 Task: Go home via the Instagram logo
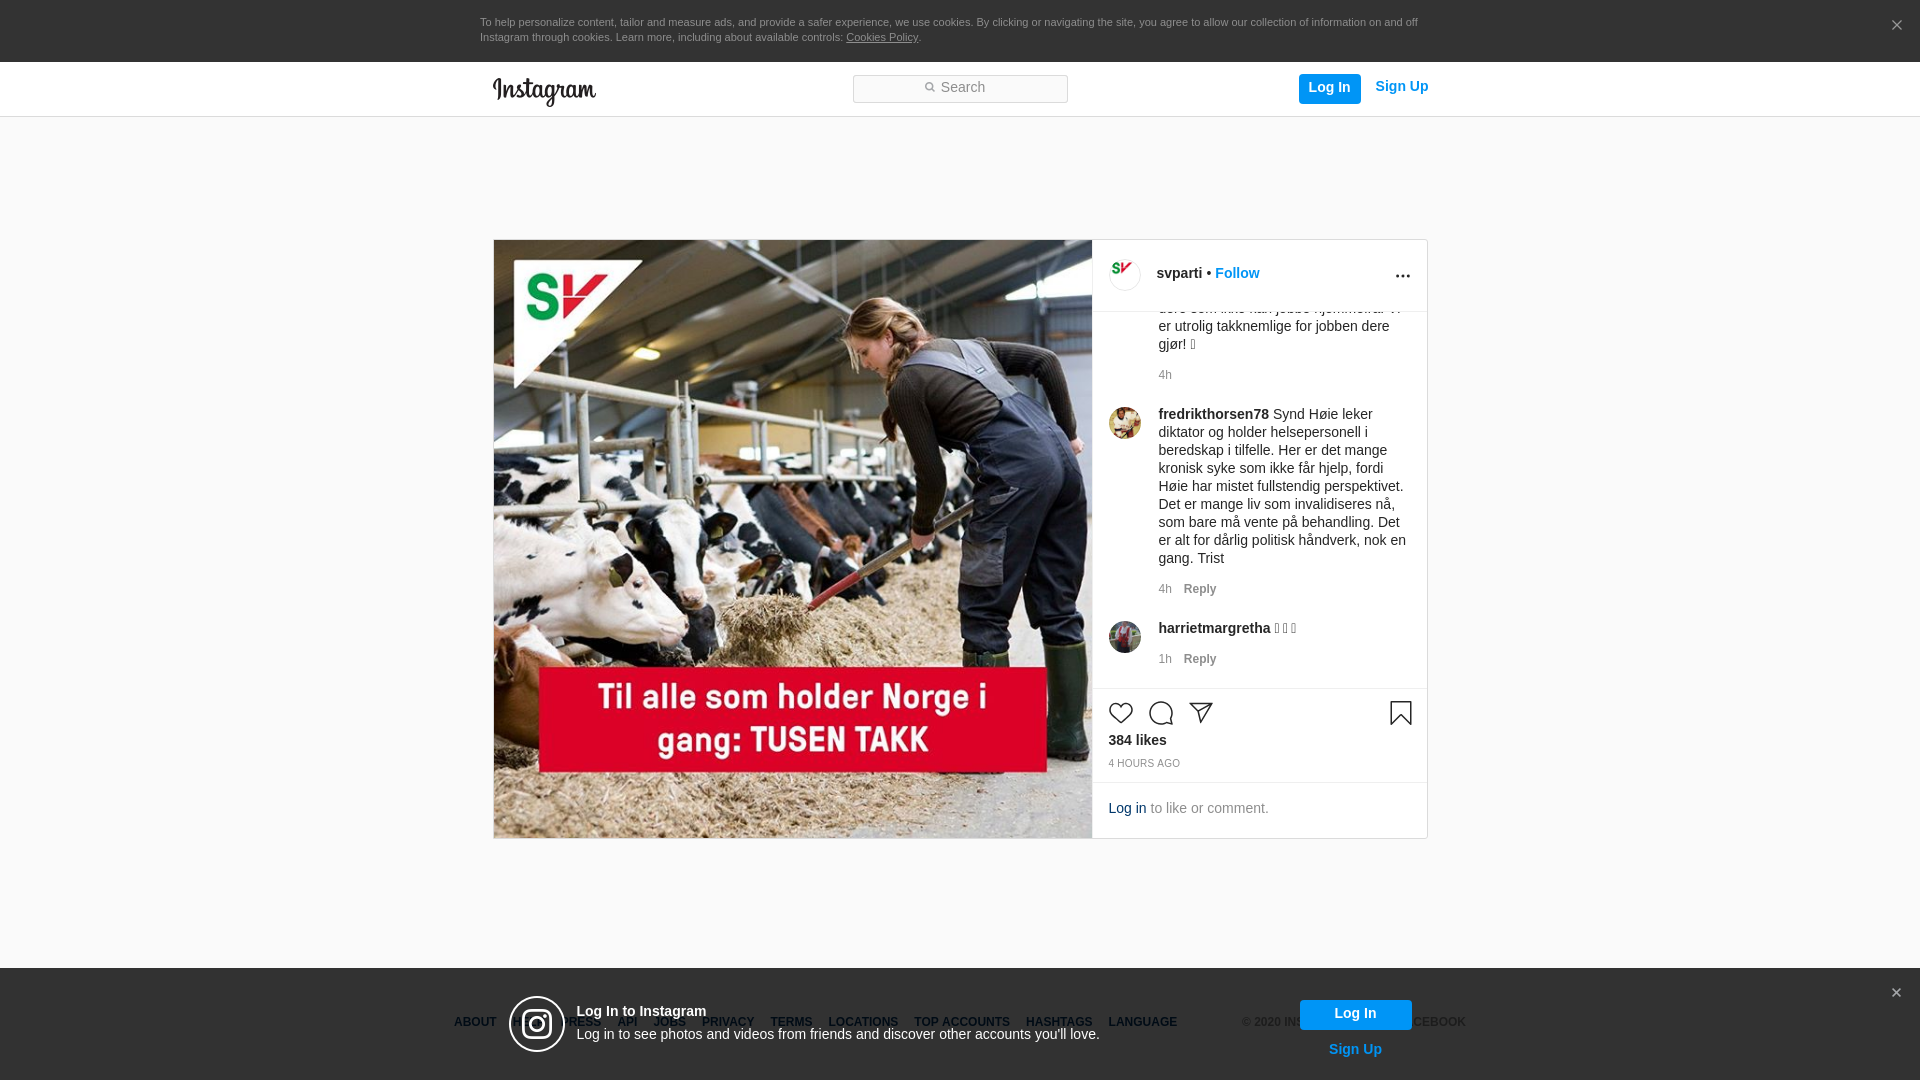point(544,91)
